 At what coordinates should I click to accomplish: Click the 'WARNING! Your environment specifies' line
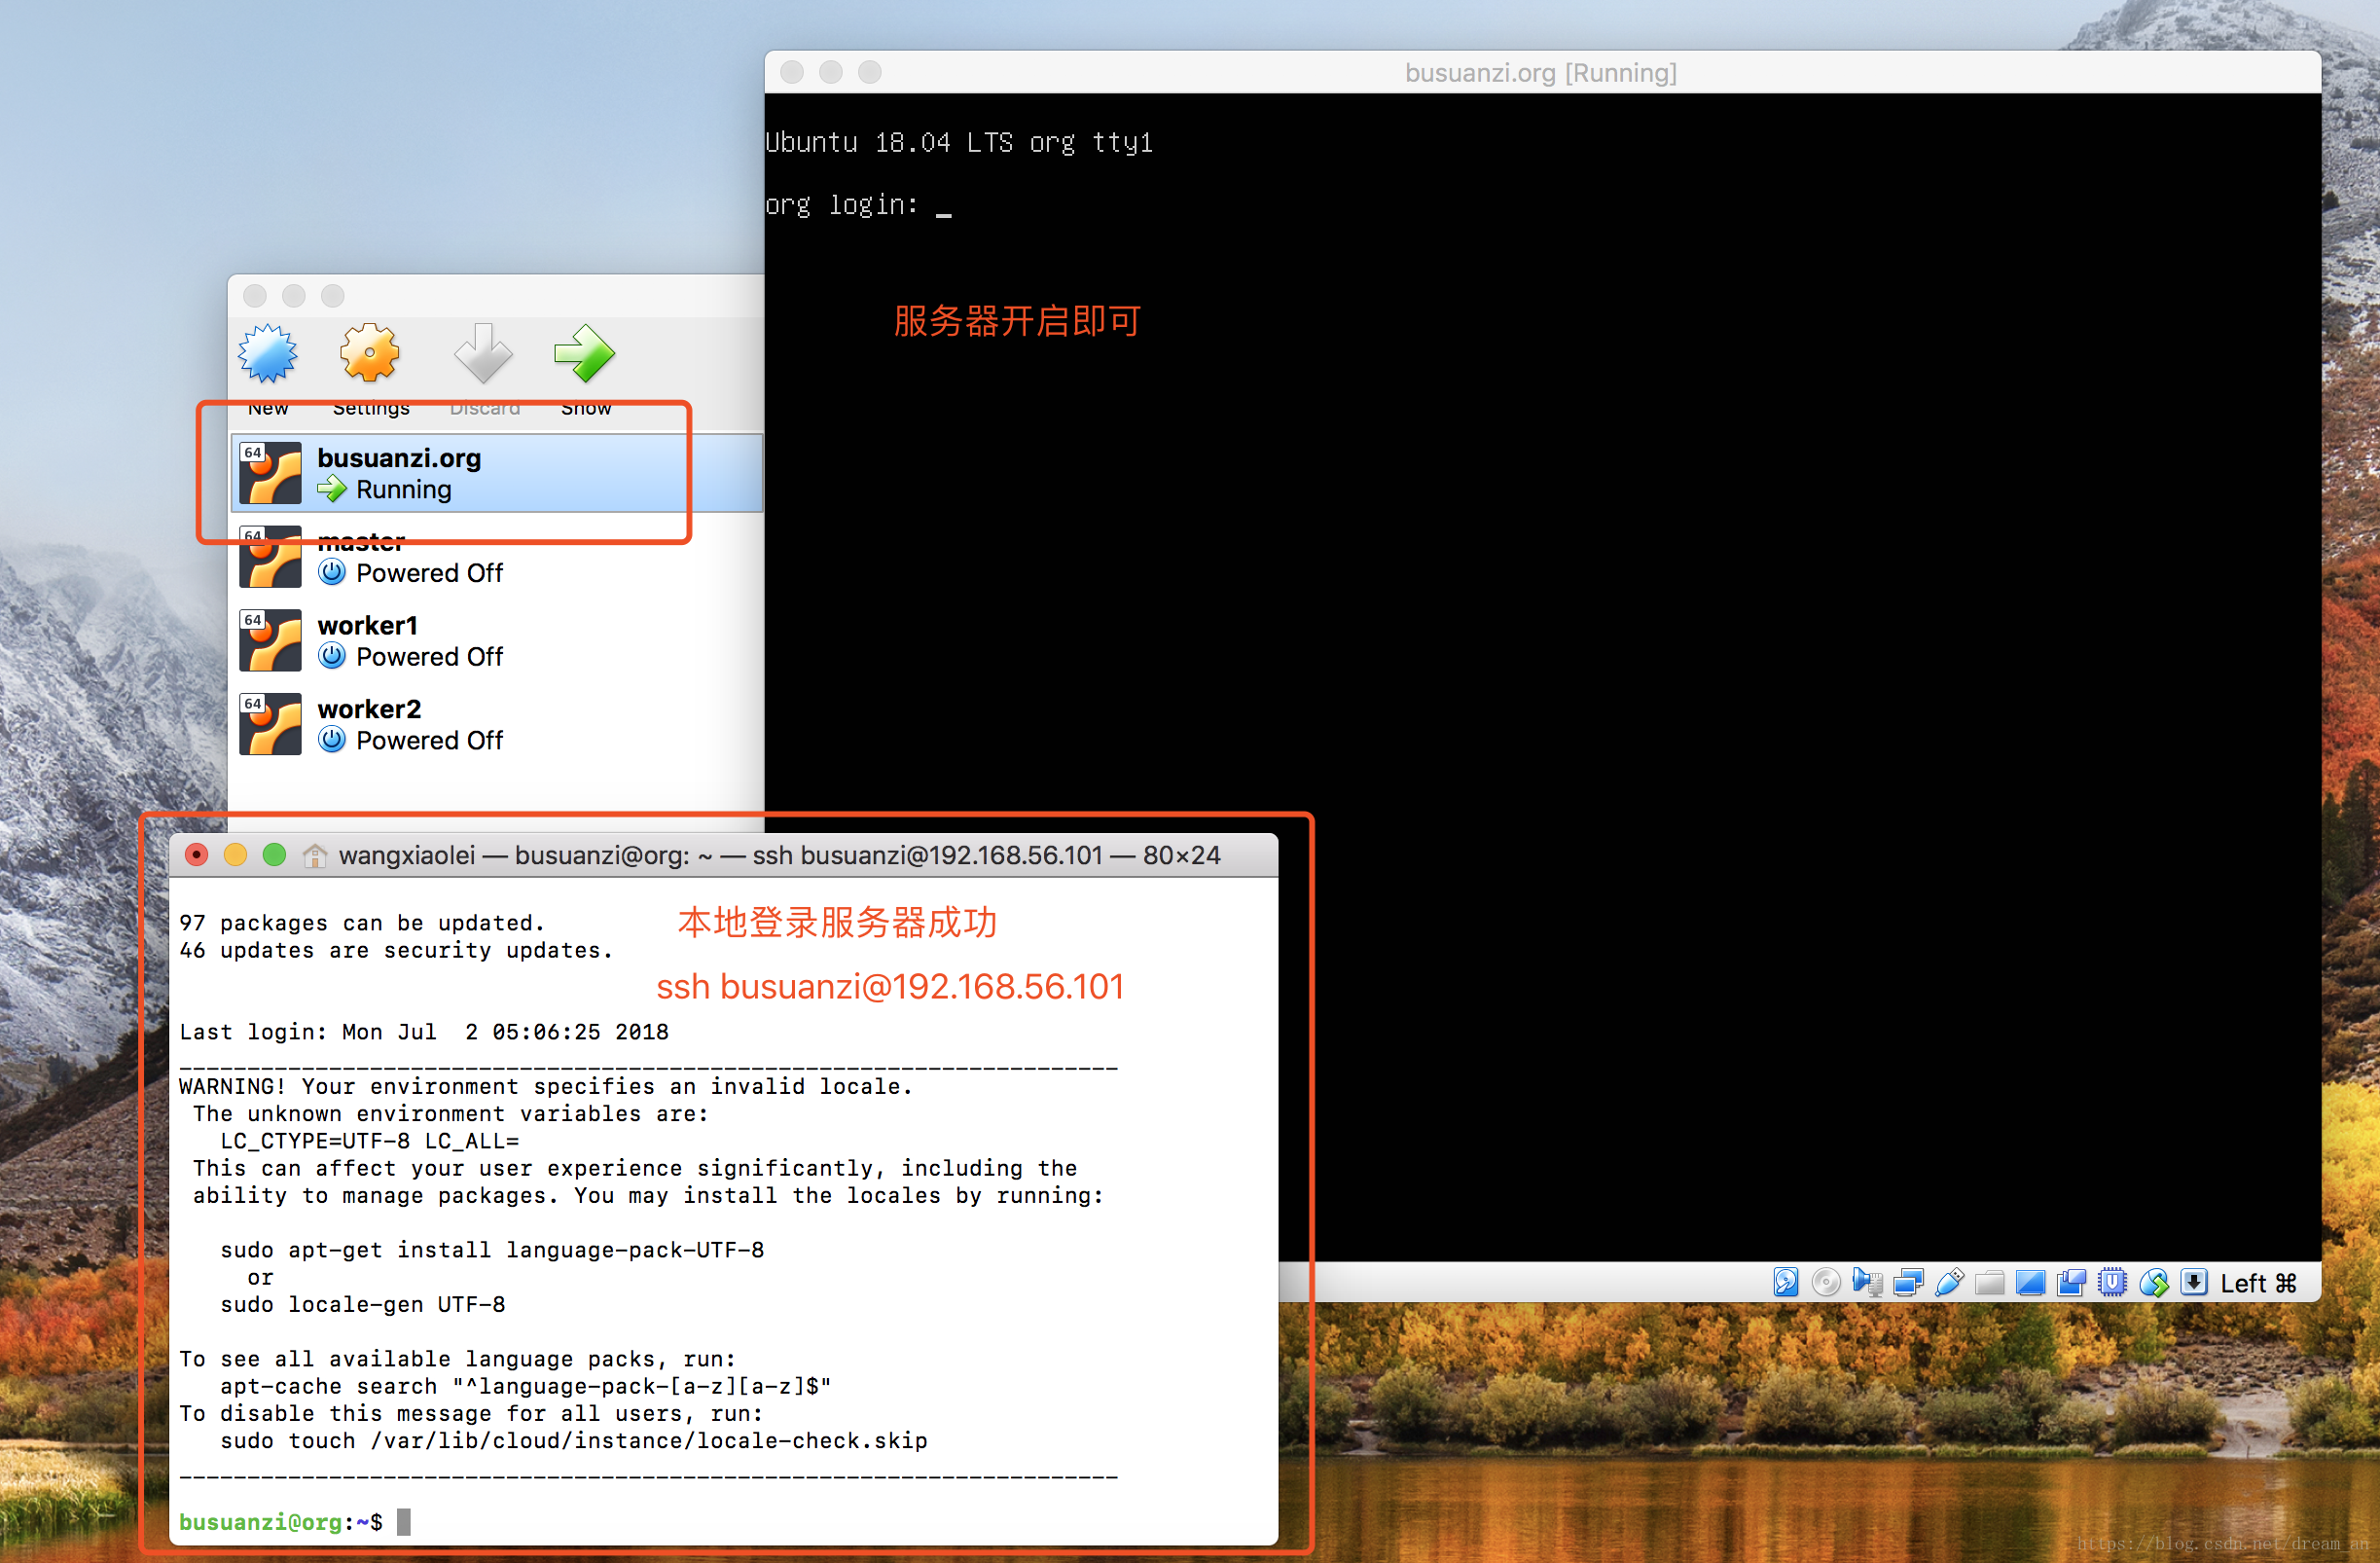546,1086
